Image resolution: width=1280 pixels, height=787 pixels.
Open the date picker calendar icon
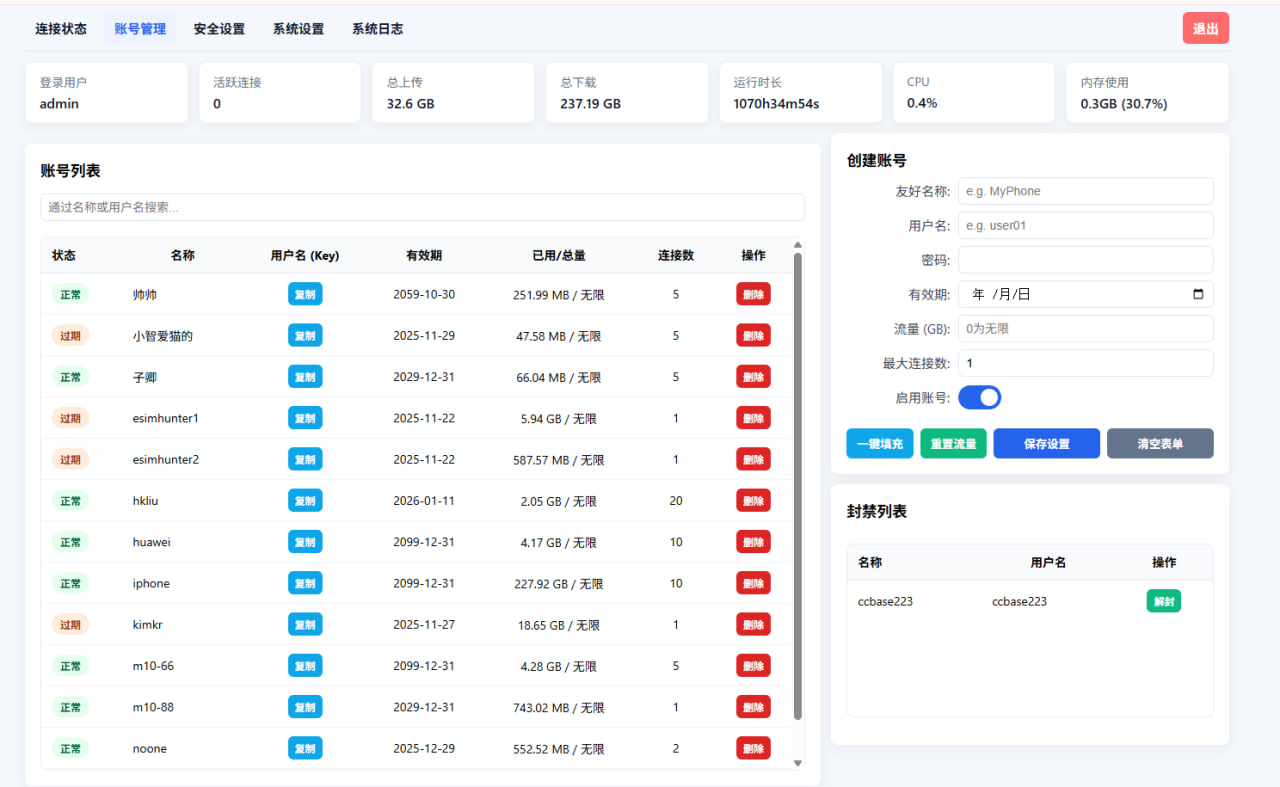[x=1198, y=294]
